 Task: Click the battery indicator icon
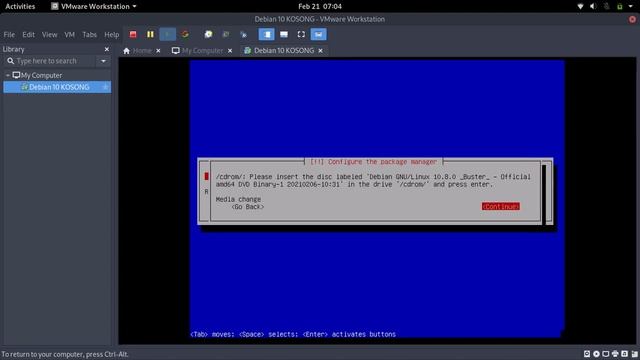coord(620,7)
